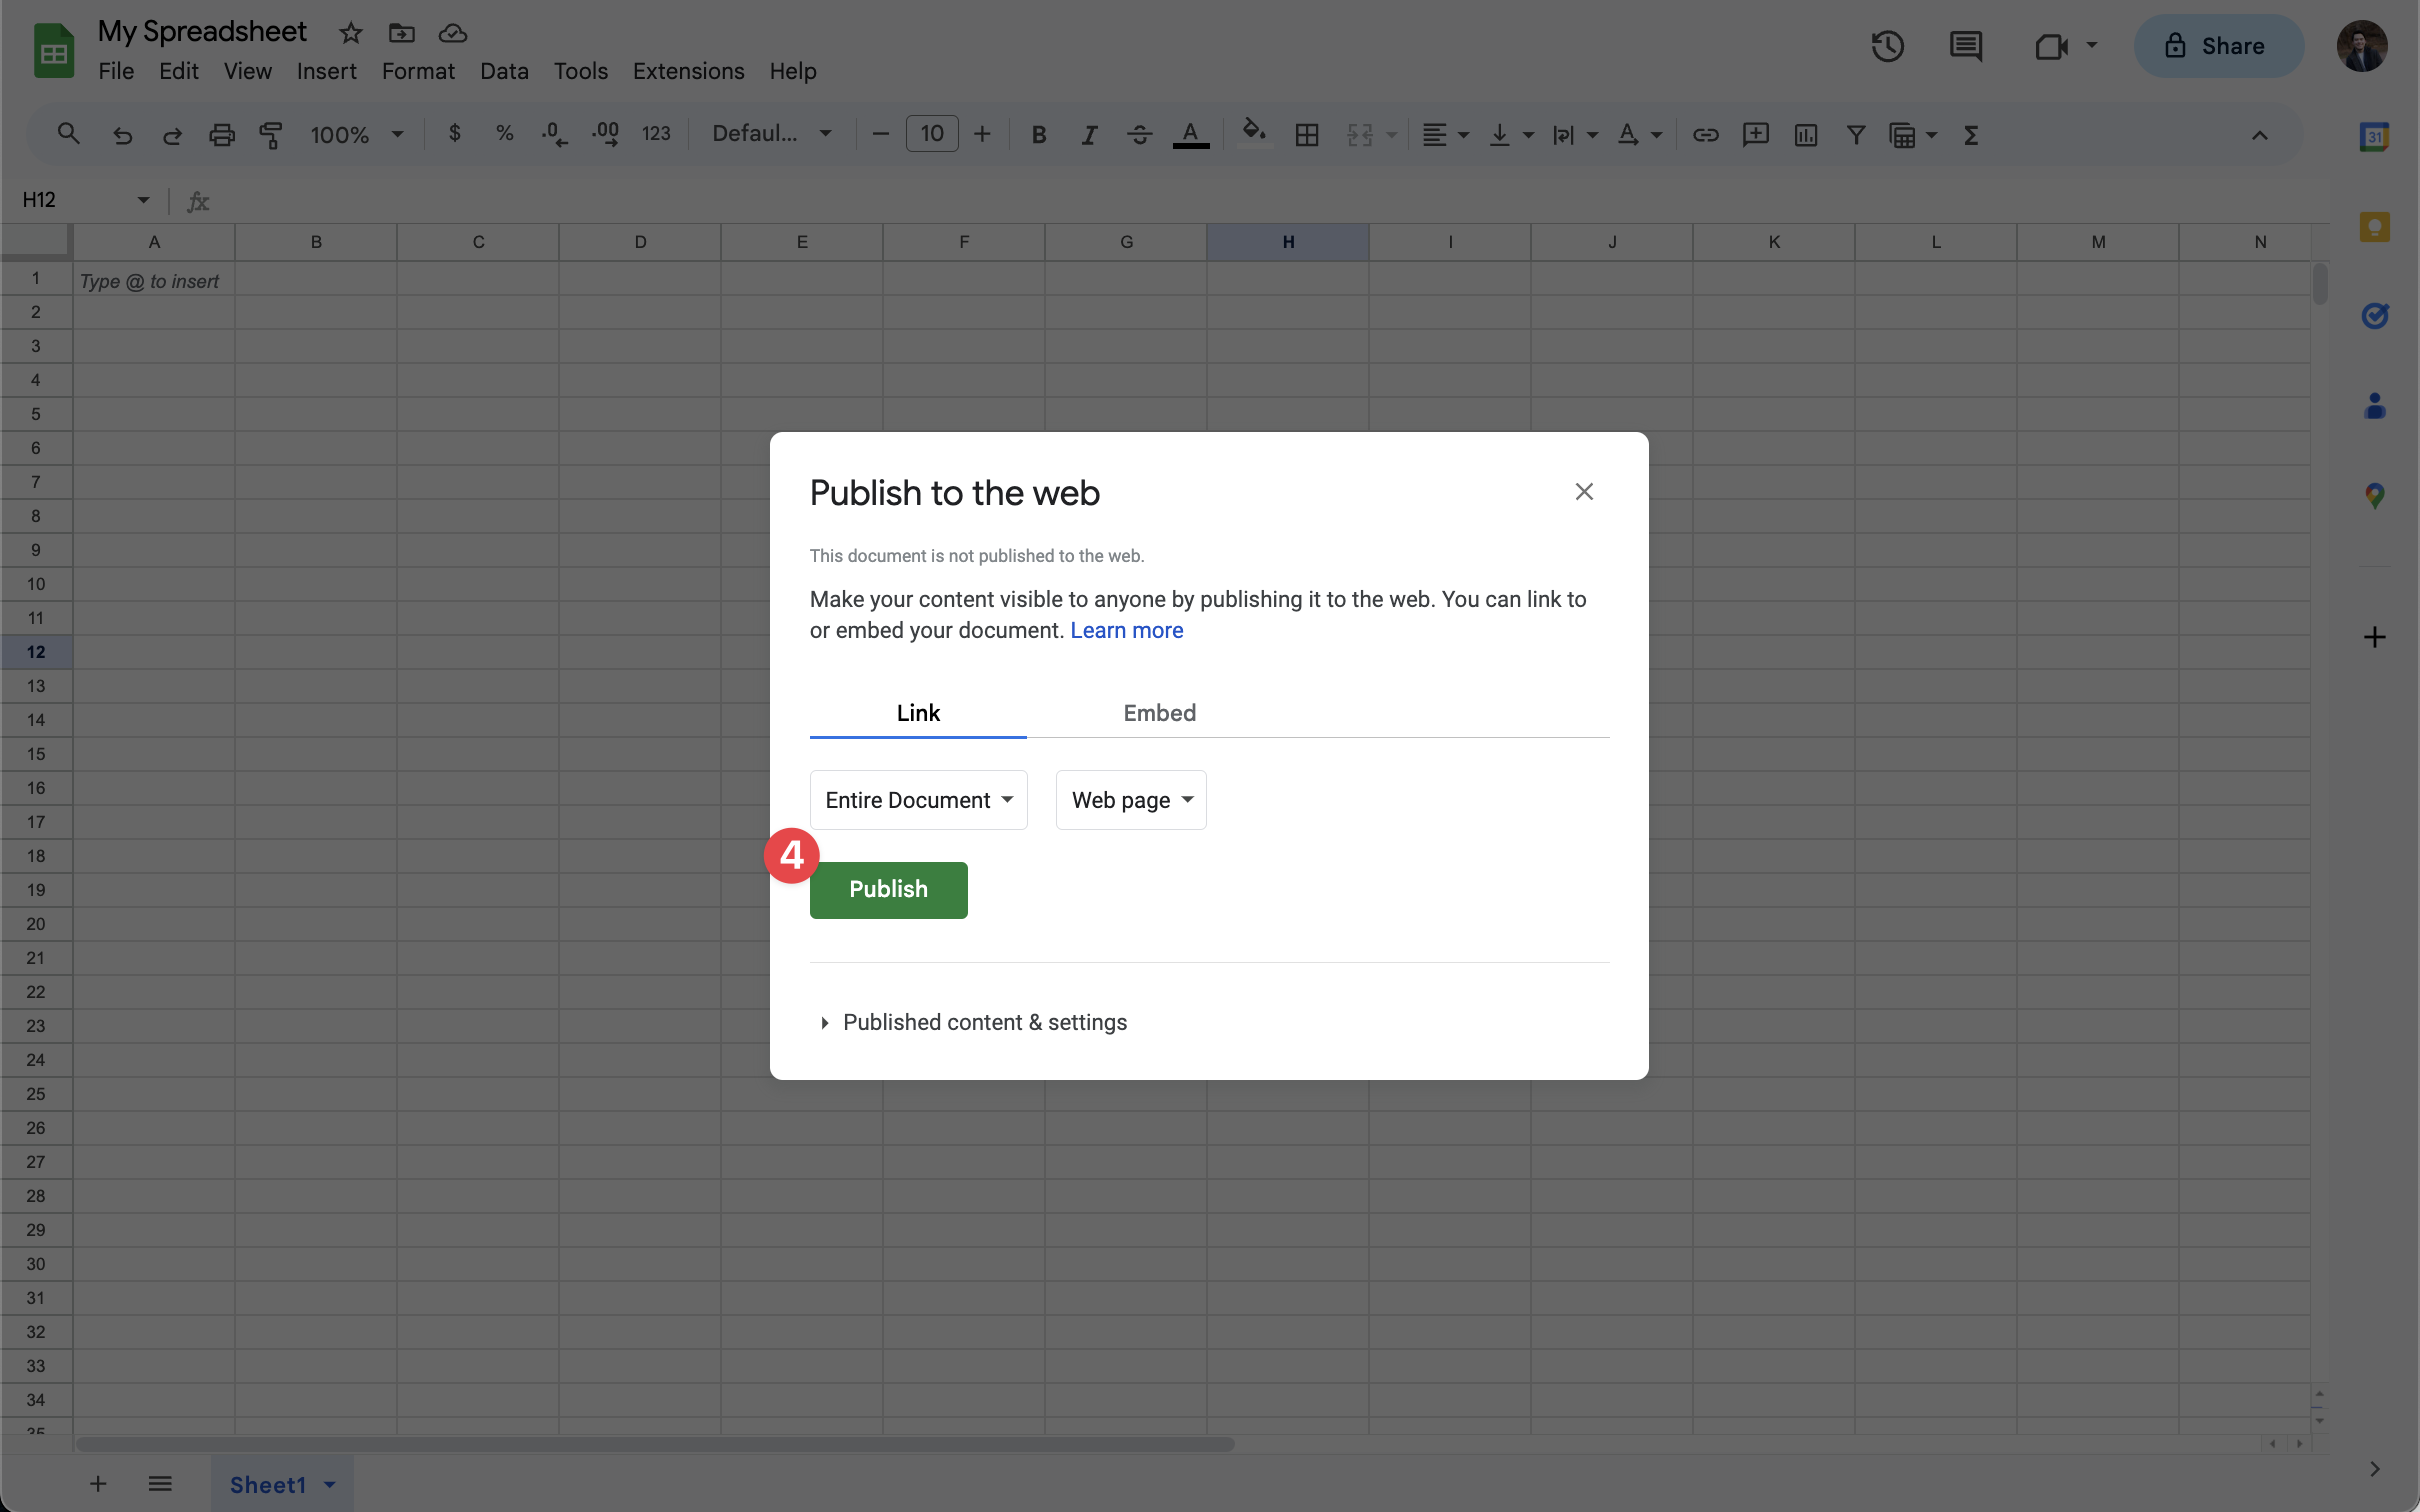This screenshot has width=2420, height=1512.
Task: Open Google Maps side panel icon
Action: (2374, 495)
